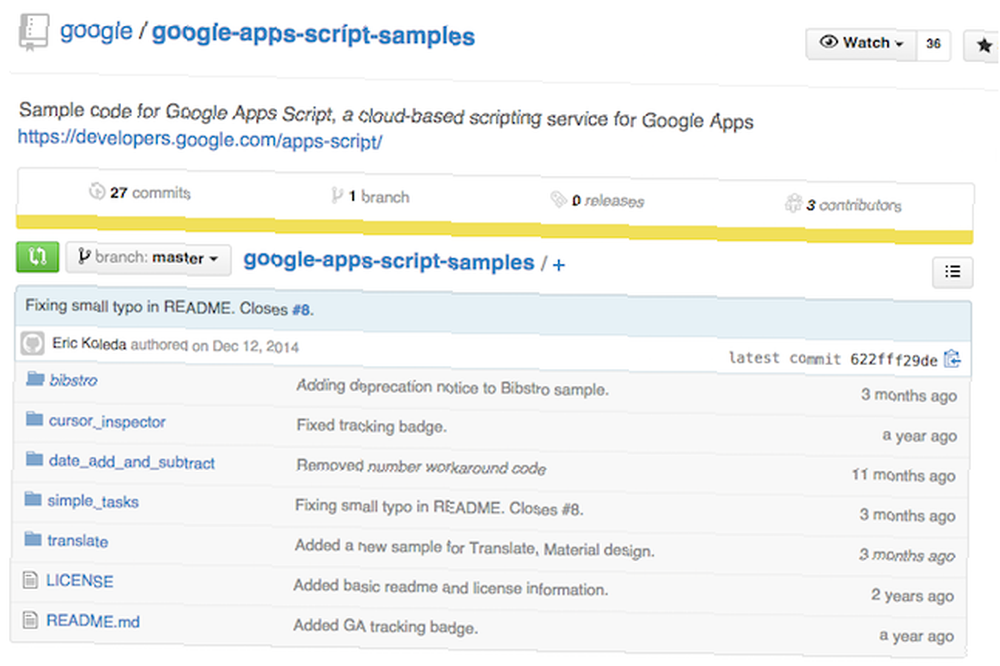Click 'on Dec 12, 2014' date text
The image size is (1000, 666).
click(x=245, y=346)
